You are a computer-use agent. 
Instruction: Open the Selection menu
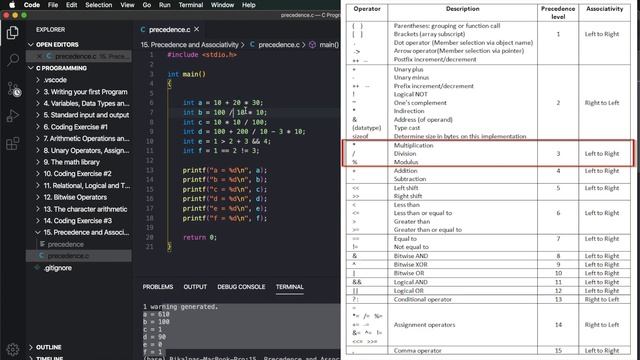click(x=98, y=5)
